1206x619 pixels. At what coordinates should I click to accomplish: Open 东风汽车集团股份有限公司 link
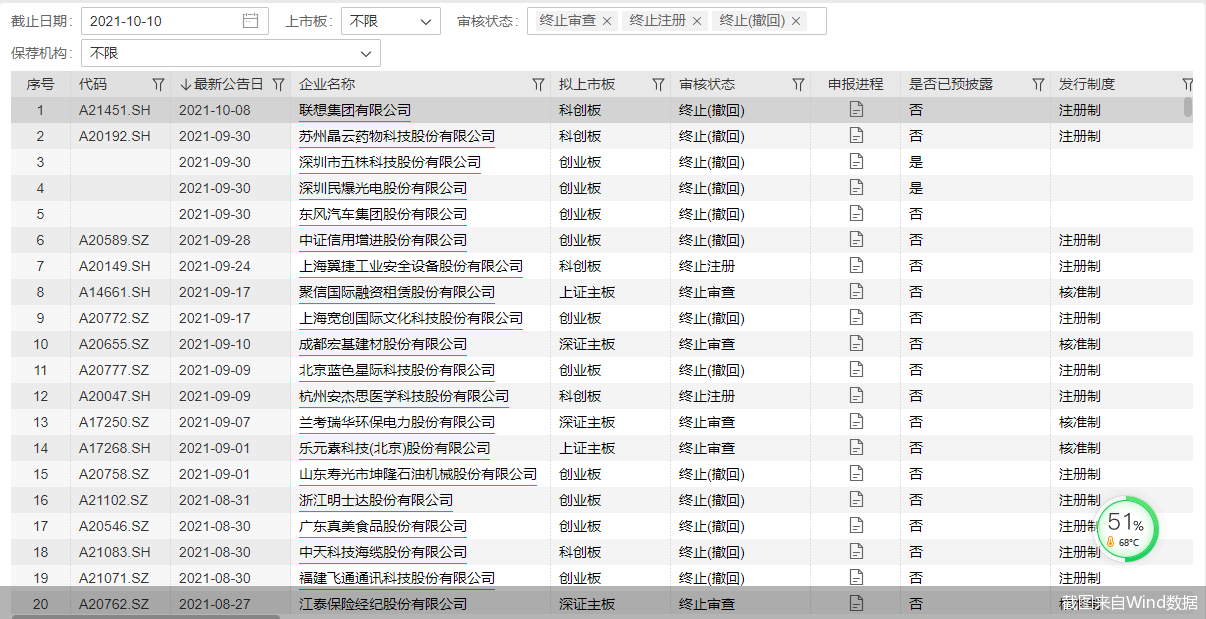pos(383,214)
